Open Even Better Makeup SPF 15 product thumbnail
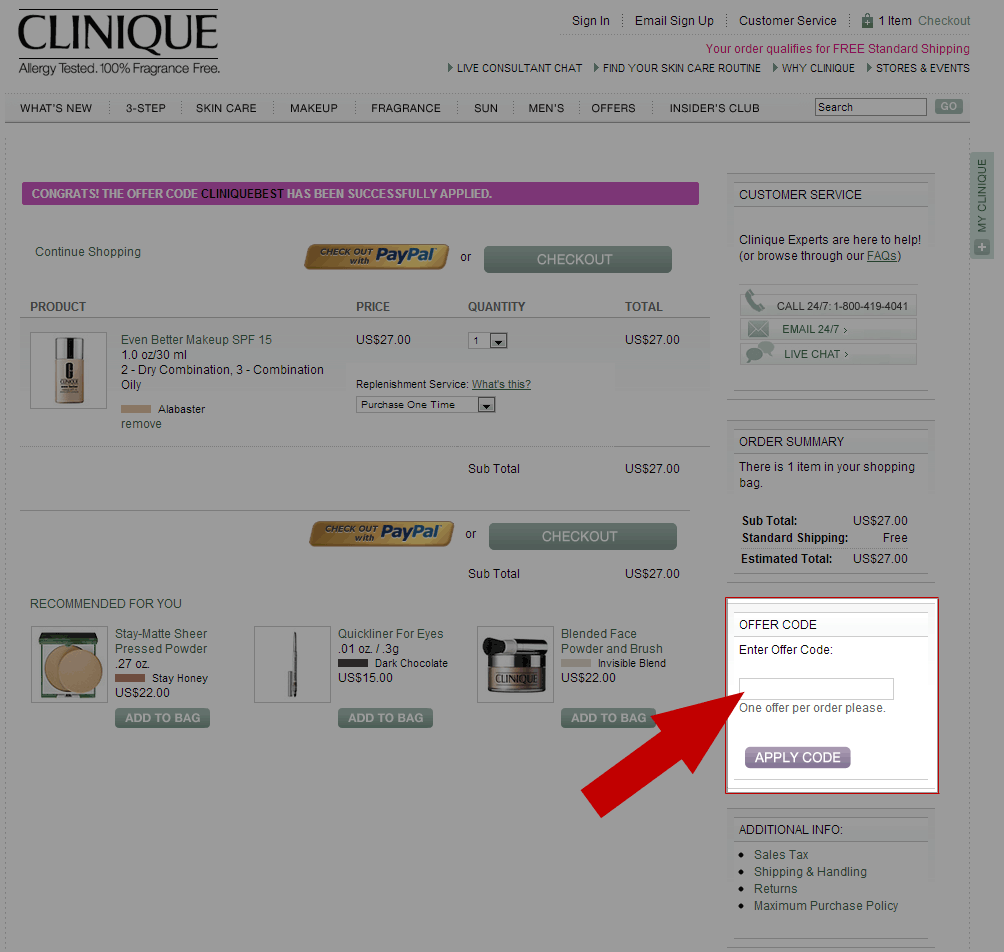This screenshot has width=1004, height=952. tap(69, 370)
